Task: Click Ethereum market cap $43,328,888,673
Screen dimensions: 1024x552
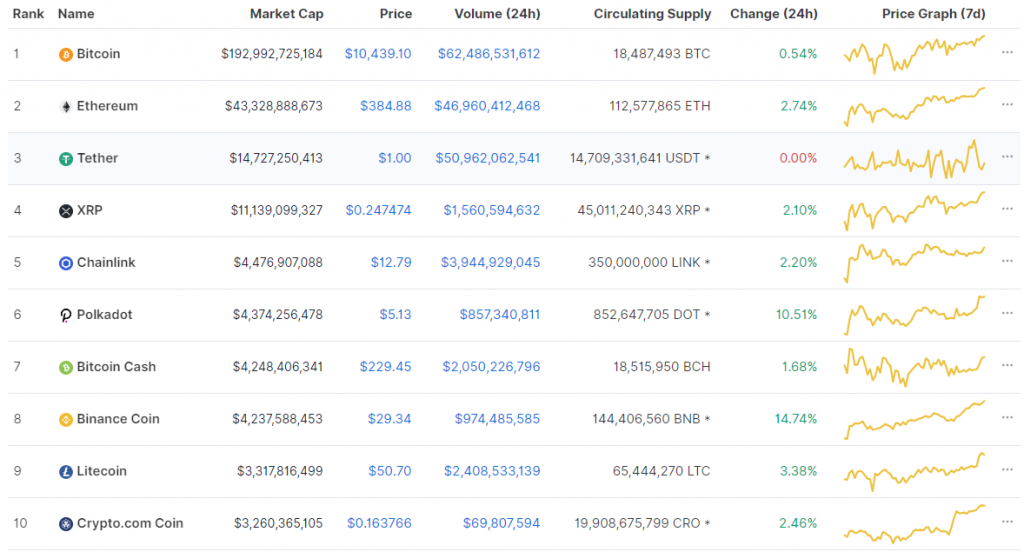Action: click(x=274, y=106)
